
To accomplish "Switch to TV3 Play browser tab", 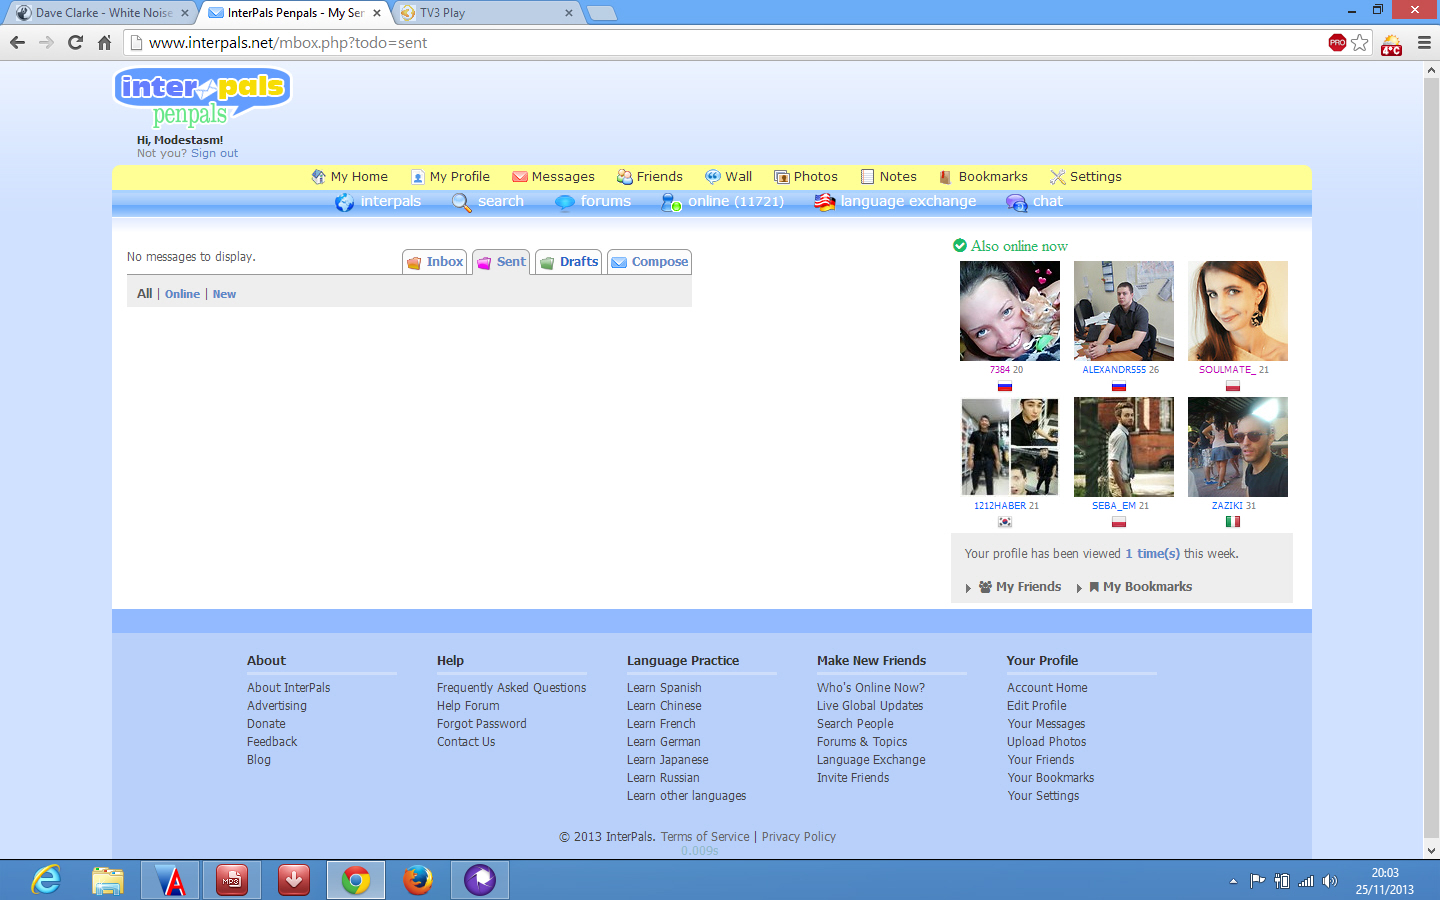I will coord(486,13).
